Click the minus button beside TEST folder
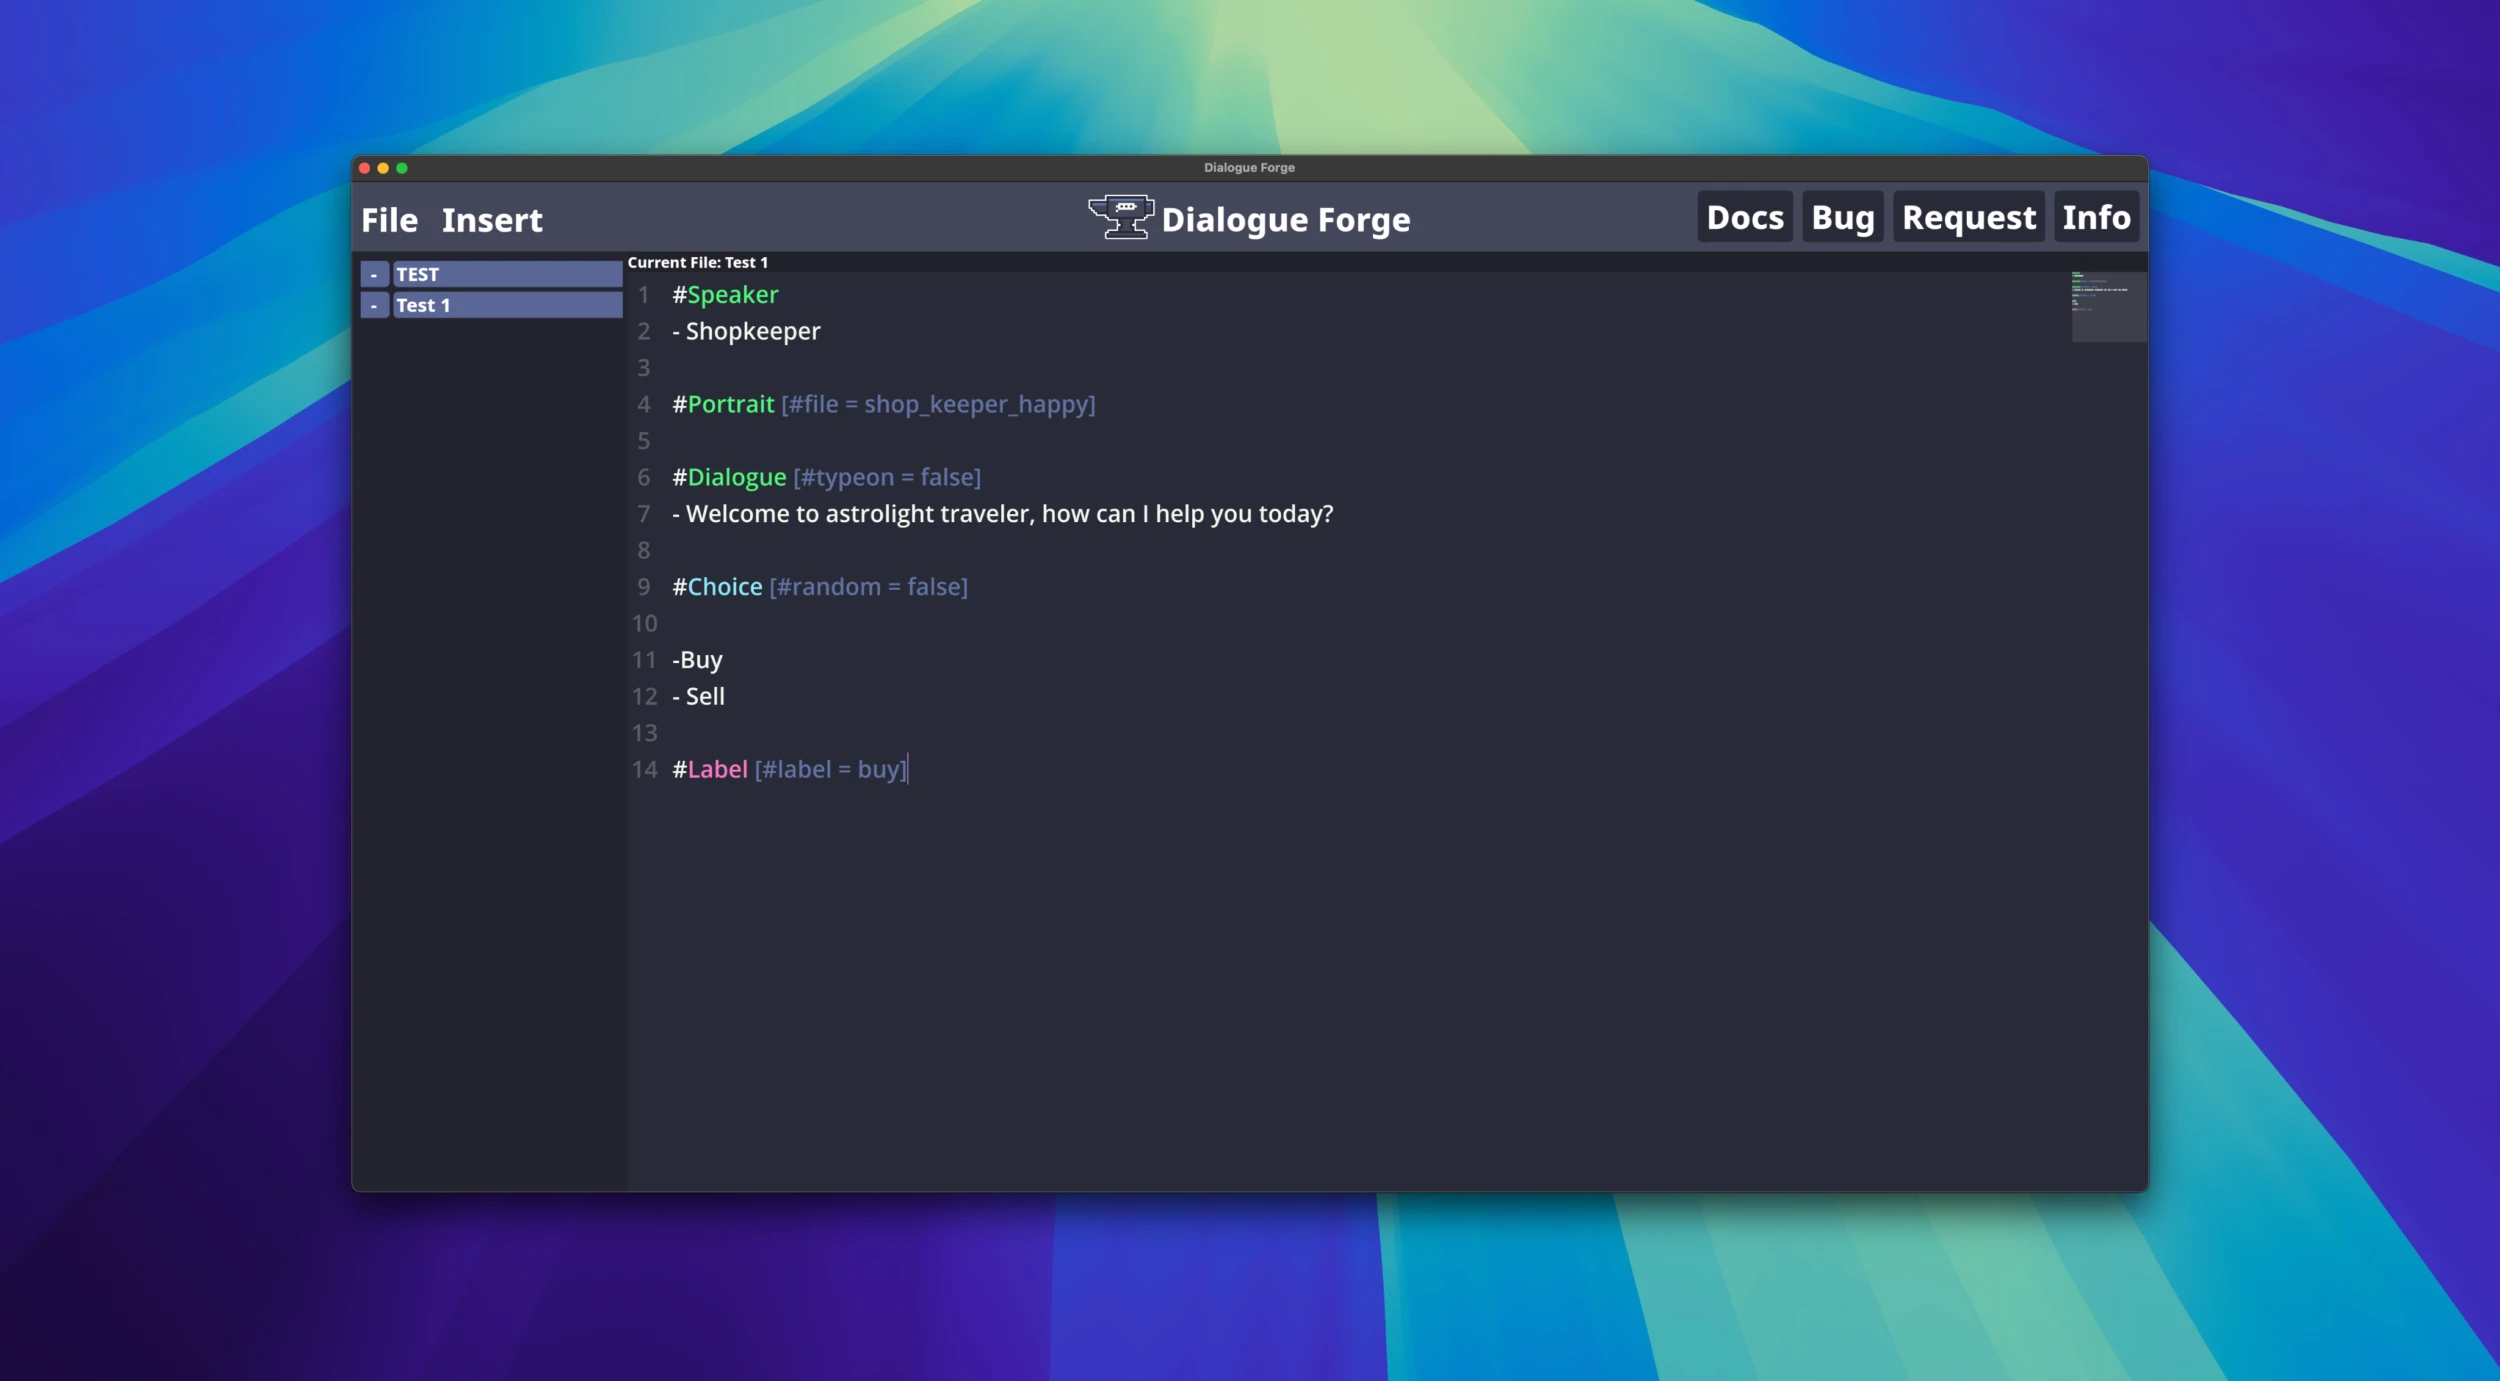Image resolution: width=2500 pixels, height=1381 pixels. pyautogui.click(x=374, y=274)
